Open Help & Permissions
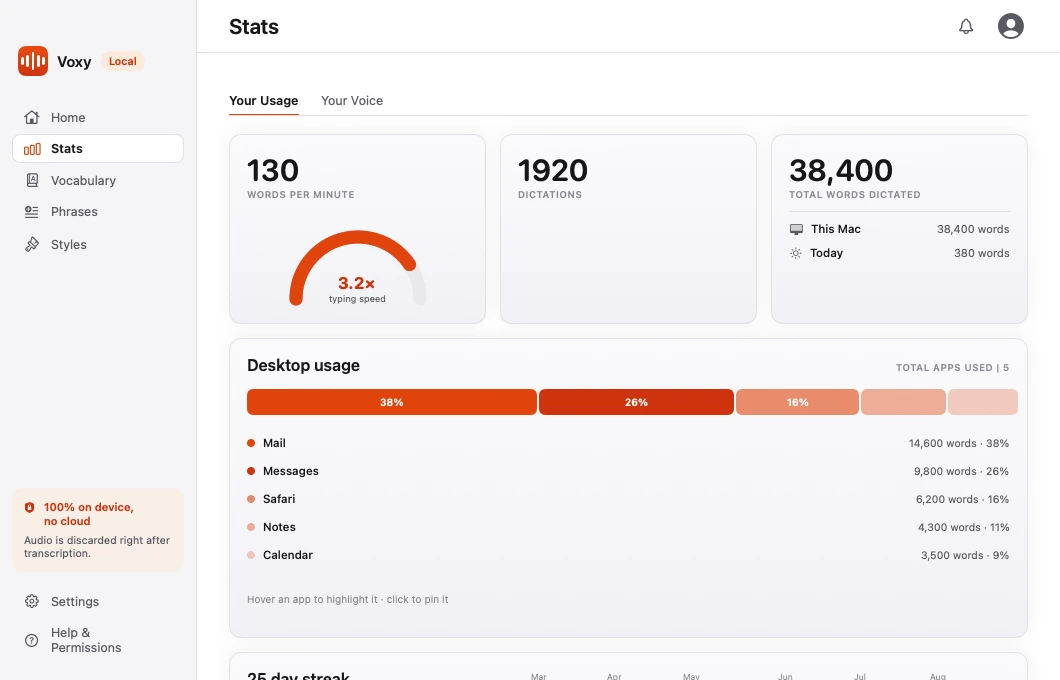1060x680 pixels. (98, 640)
